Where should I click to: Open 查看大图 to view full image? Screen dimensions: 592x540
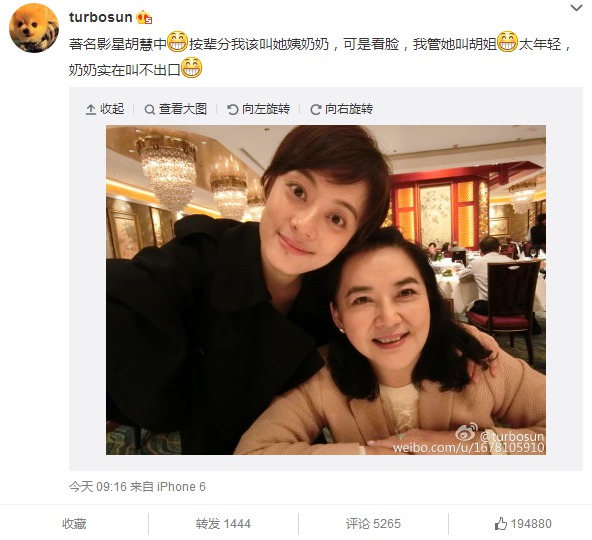point(176,109)
